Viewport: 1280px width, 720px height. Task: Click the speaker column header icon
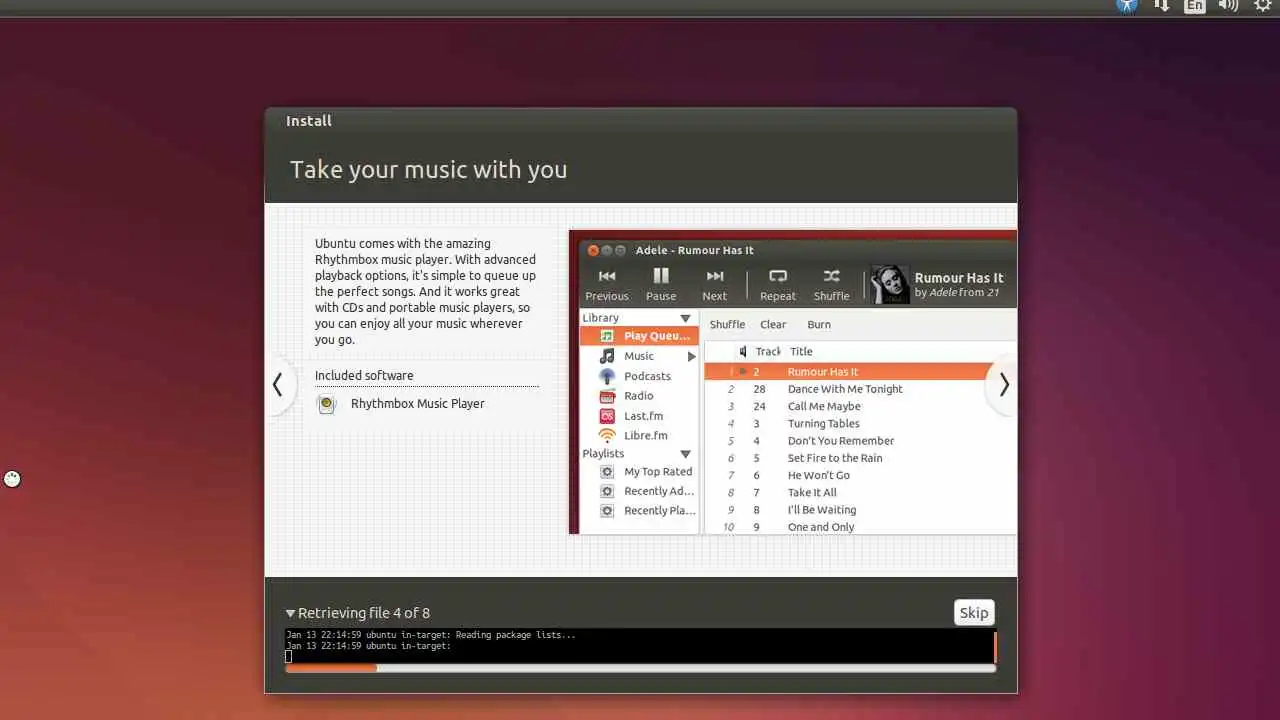[743, 352]
